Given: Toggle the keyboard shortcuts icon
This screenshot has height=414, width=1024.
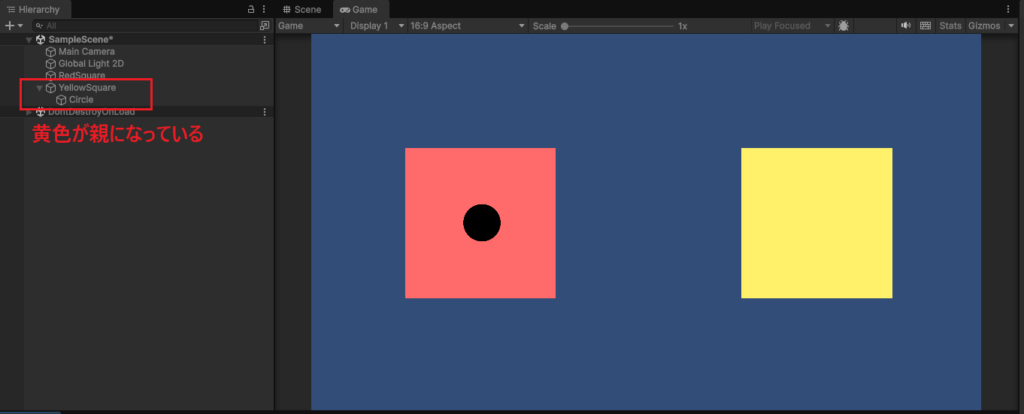Looking at the screenshot, I should pos(925,25).
